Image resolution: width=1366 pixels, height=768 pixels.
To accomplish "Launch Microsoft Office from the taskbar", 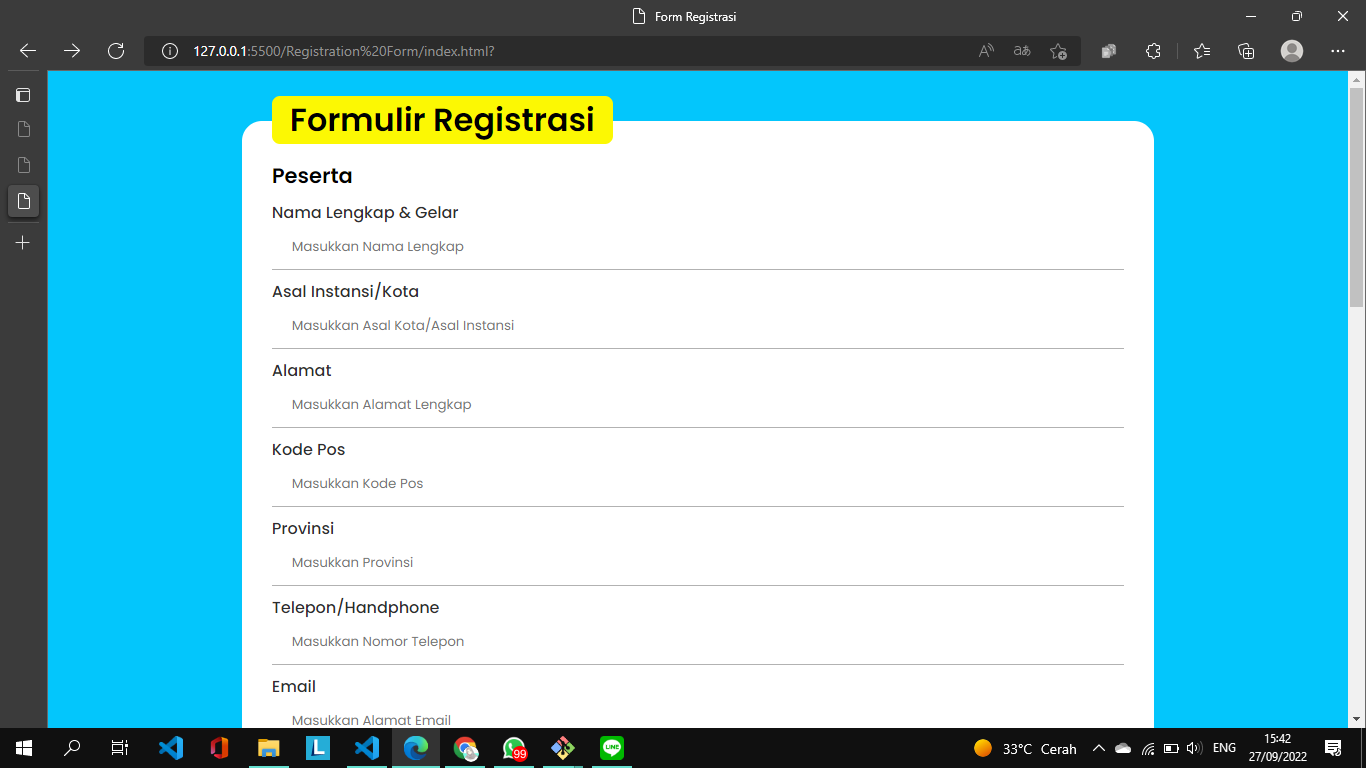I will tap(220, 748).
